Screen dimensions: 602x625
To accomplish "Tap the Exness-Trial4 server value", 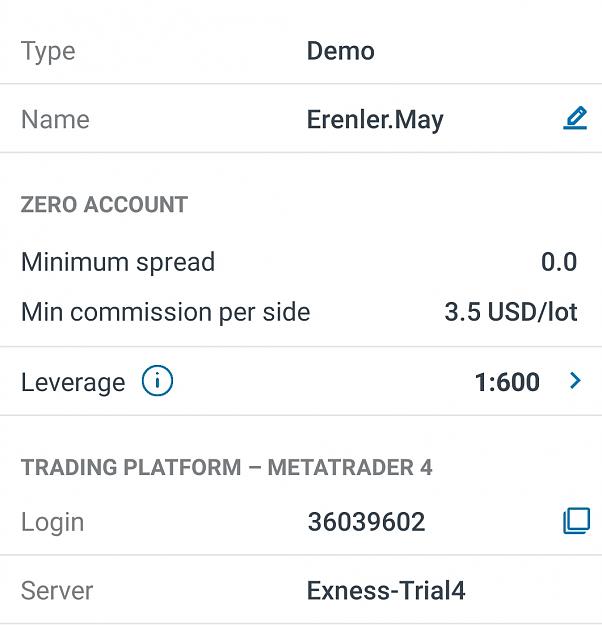I will click(386, 590).
